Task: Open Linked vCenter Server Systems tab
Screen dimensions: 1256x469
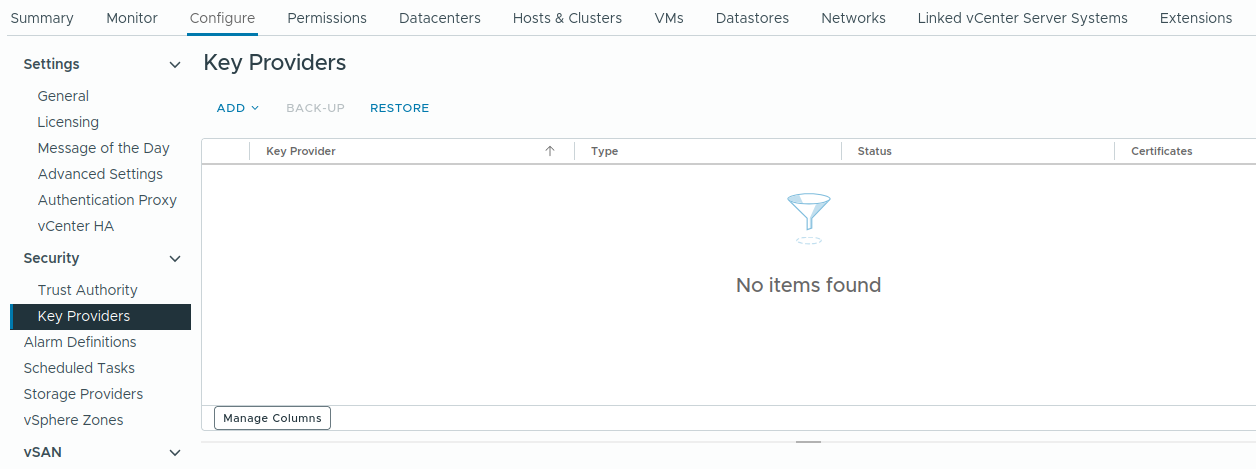Action: click(x=1022, y=18)
